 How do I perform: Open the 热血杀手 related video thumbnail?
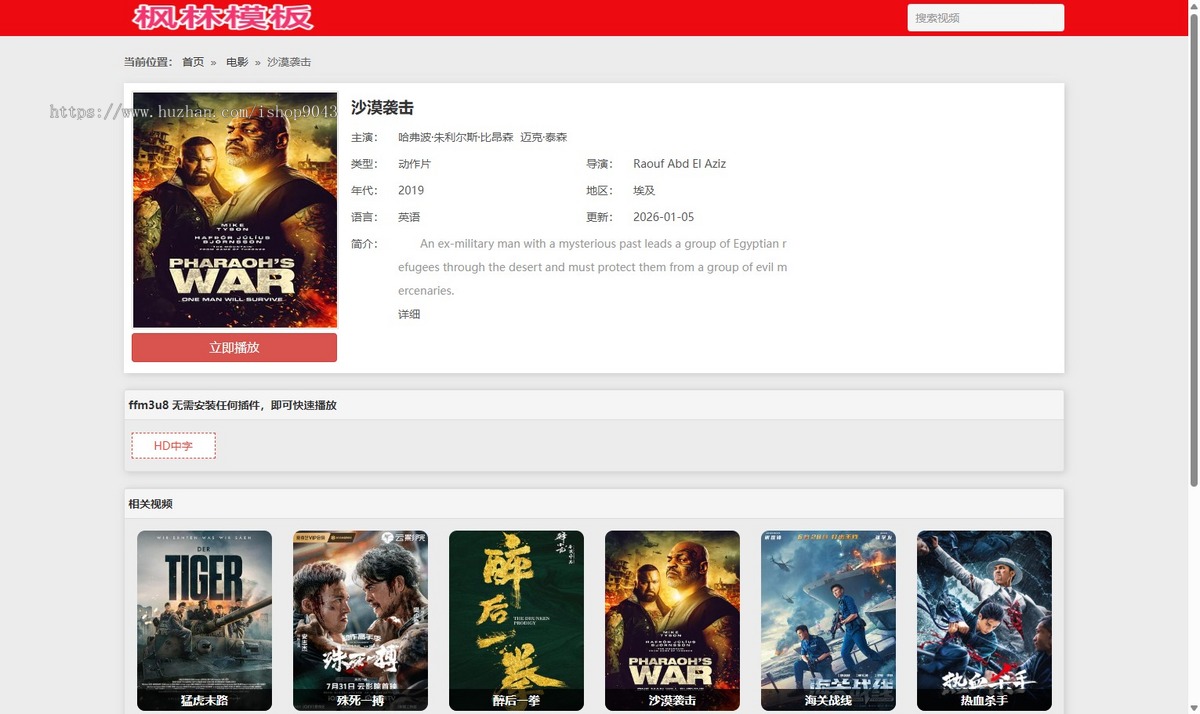click(984, 620)
